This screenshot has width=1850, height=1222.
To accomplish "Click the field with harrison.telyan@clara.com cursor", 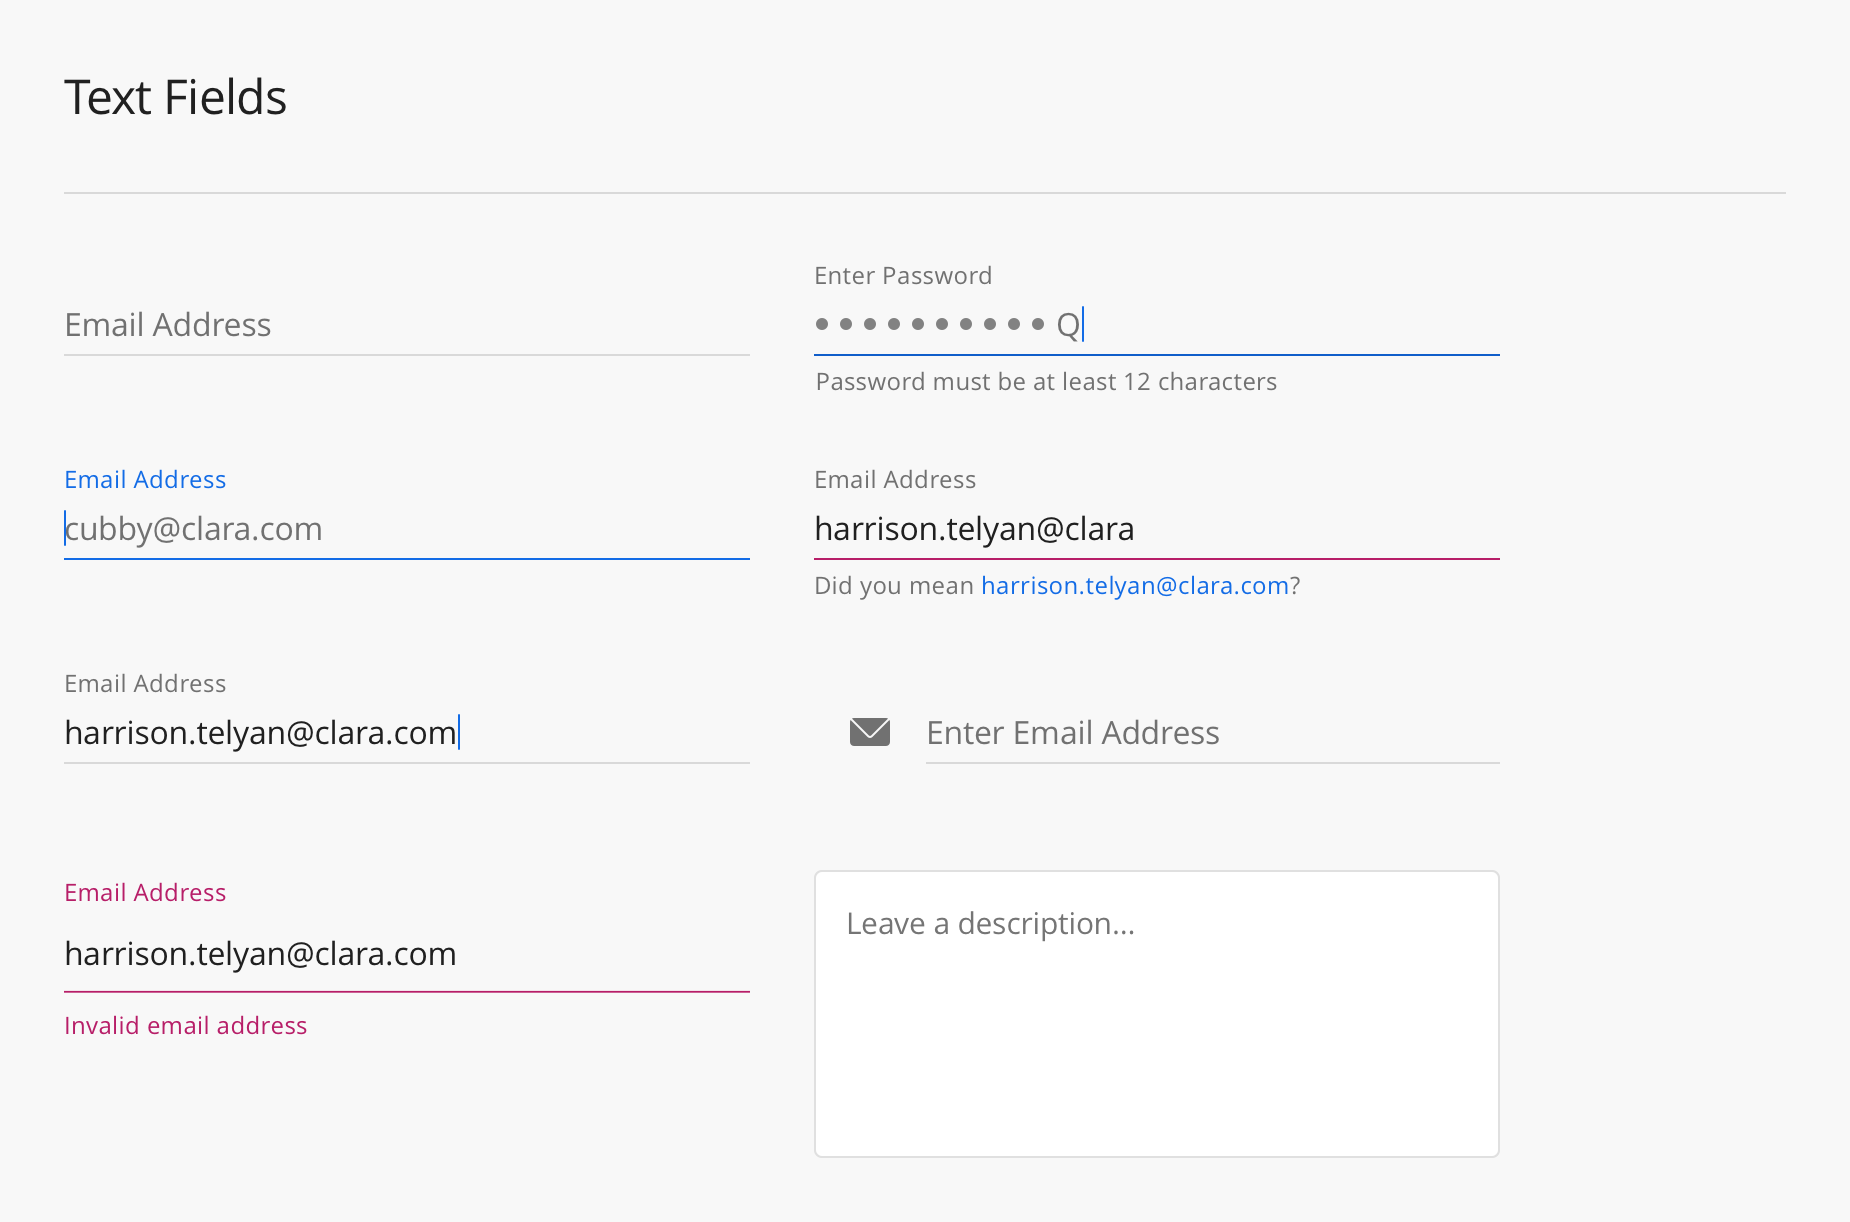I will (x=400, y=732).
